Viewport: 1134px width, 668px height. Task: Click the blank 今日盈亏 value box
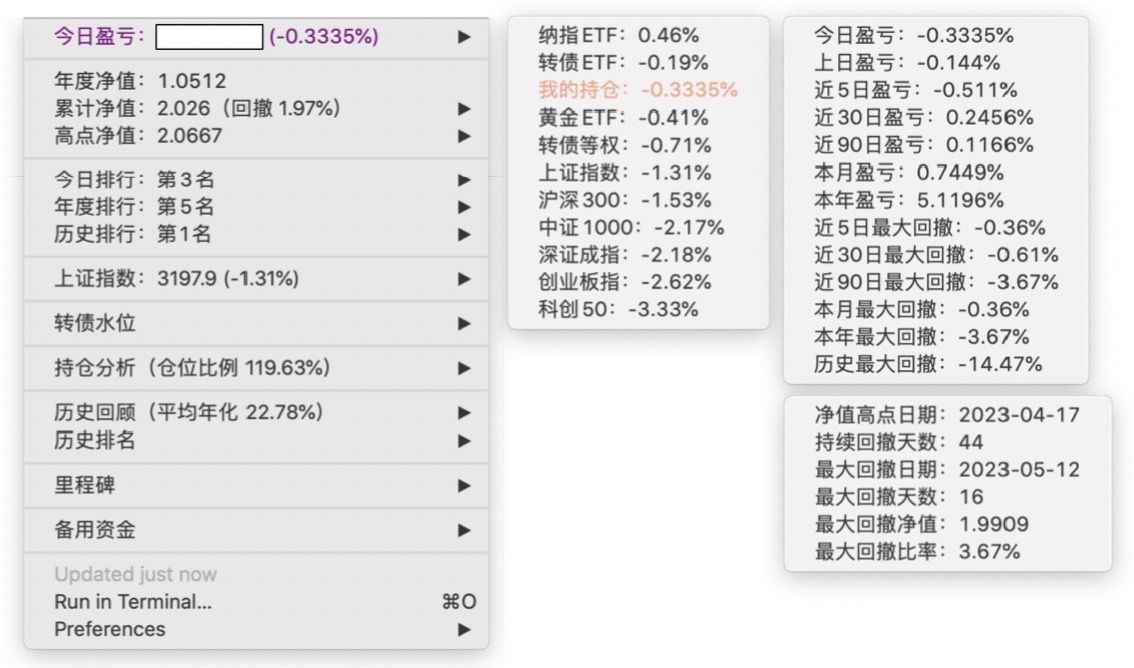point(209,37)
